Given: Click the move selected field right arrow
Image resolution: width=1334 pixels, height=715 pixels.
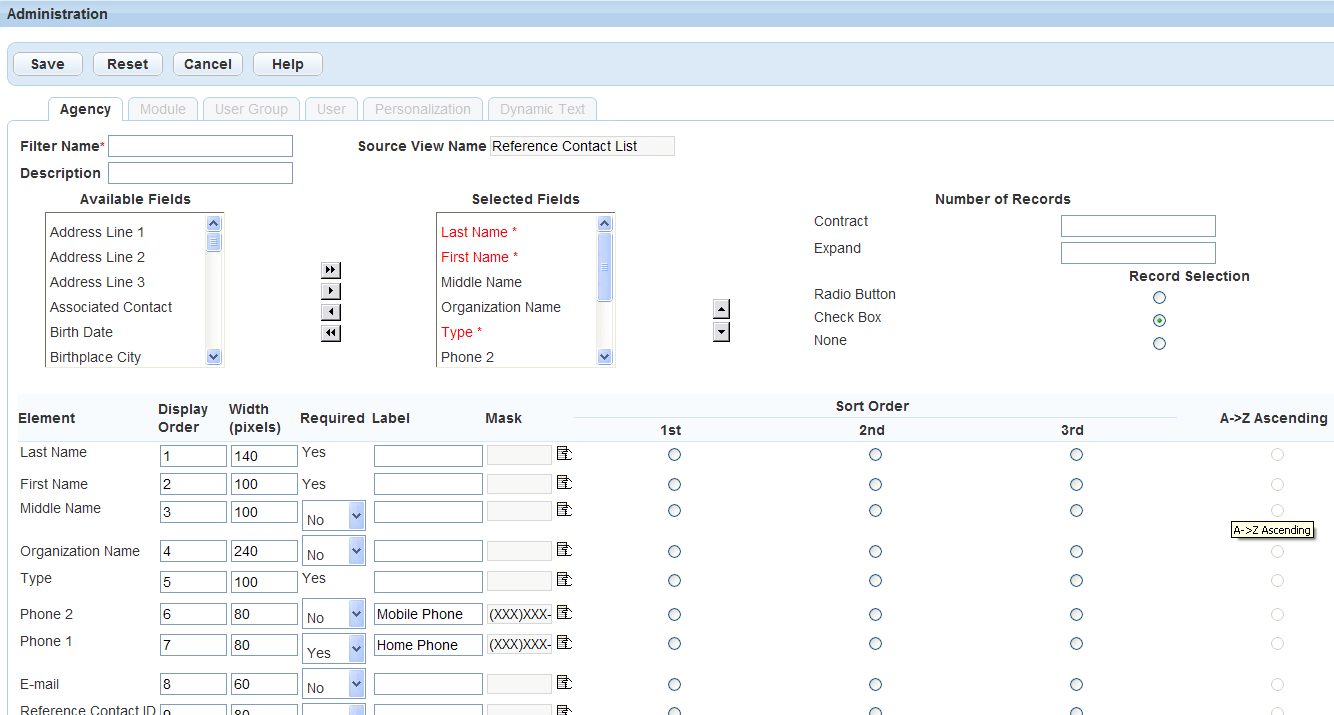Looking at the screenshot, I should (x=331, y=291).
